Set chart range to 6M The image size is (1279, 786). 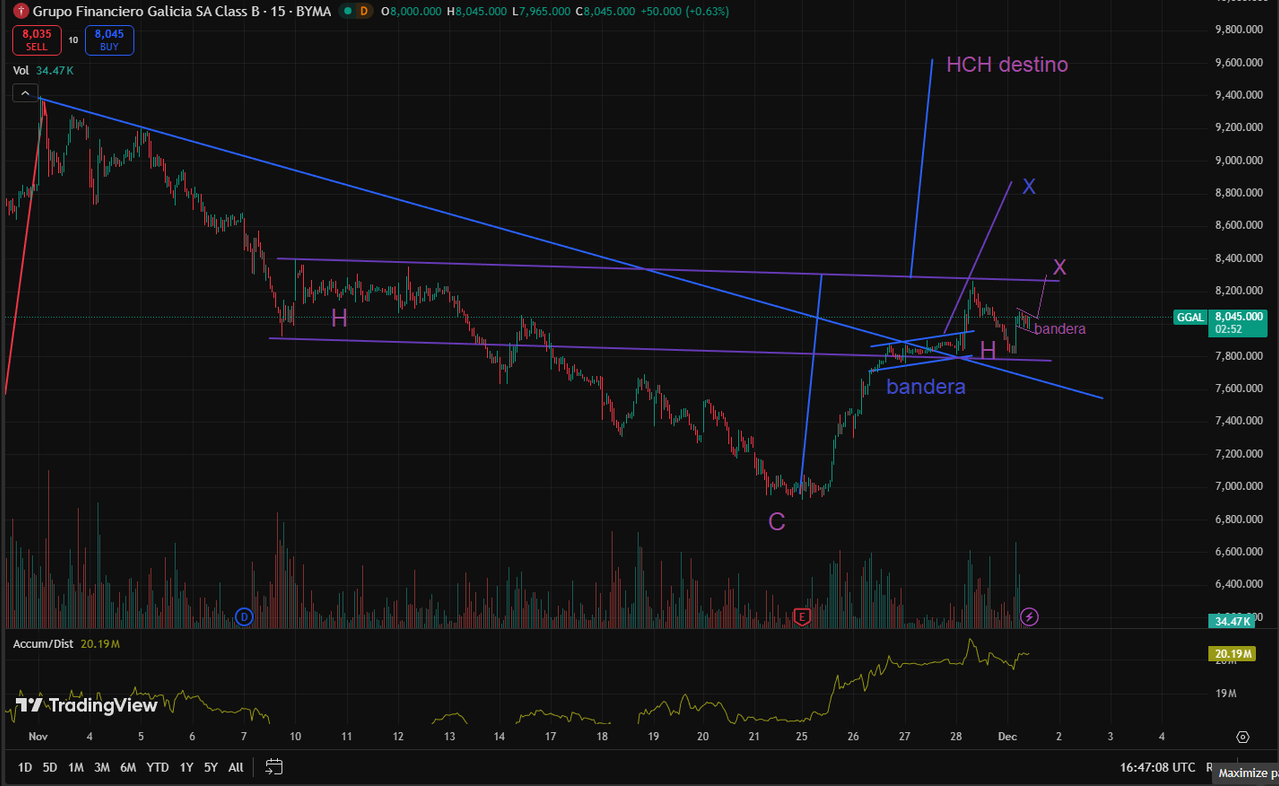[x=128, y=767]
